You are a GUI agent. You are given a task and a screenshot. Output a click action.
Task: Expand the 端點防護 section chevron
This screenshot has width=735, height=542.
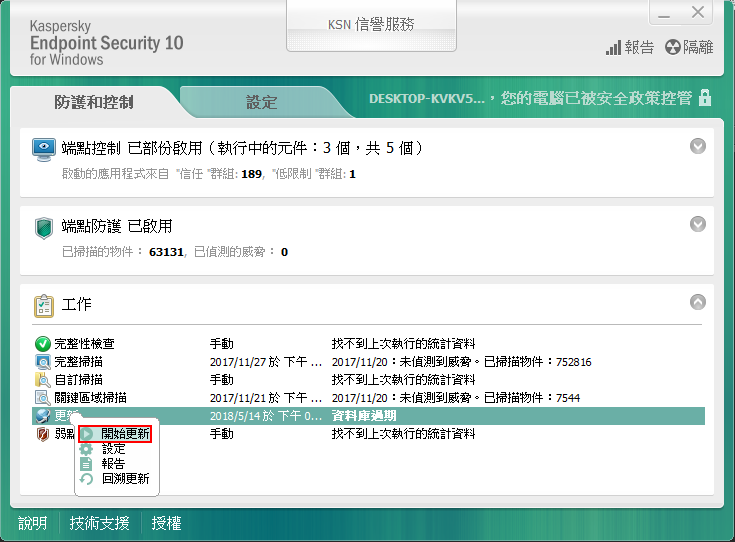coord(698,224)
